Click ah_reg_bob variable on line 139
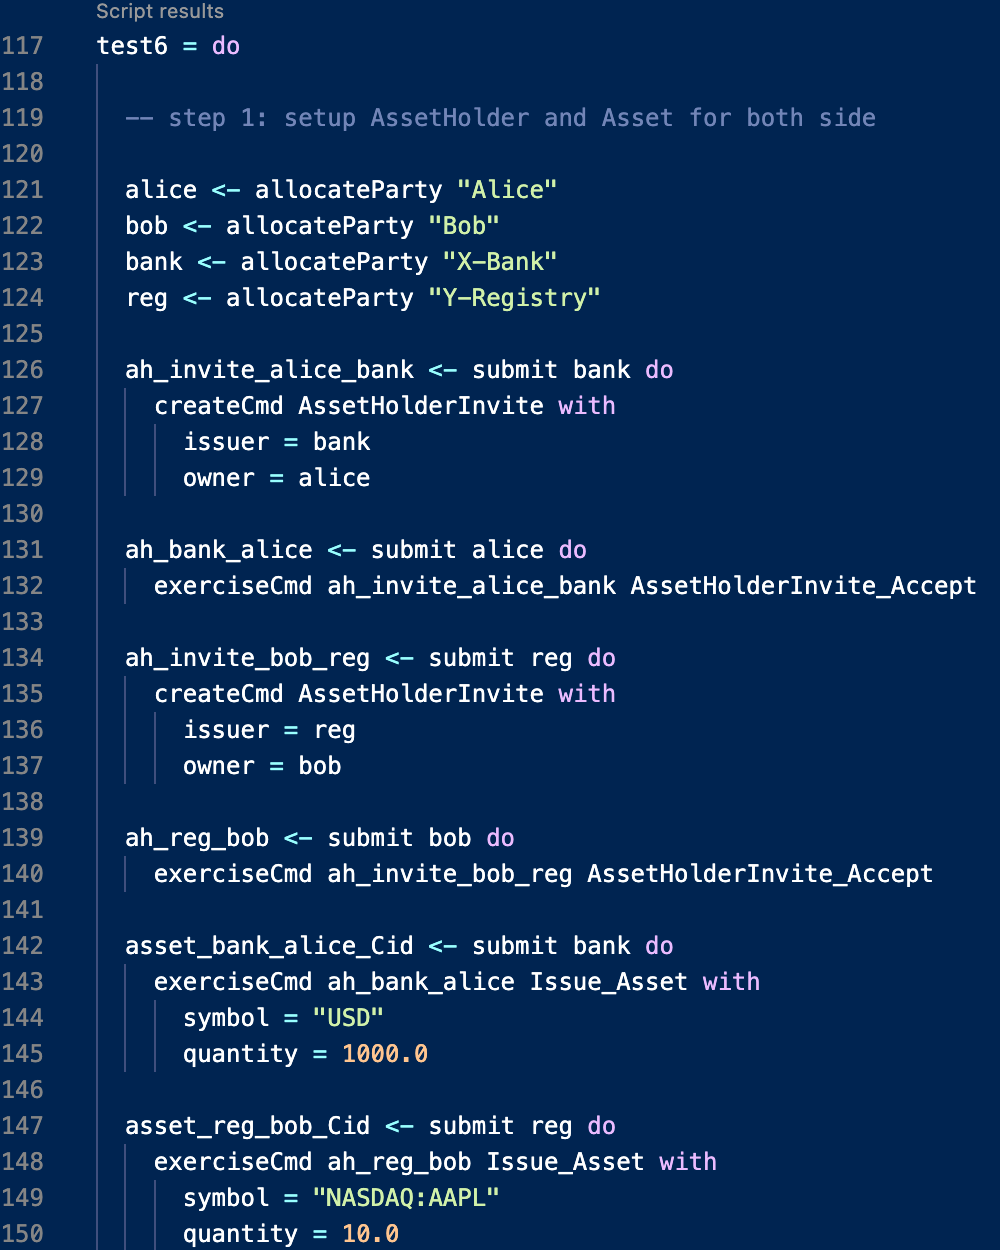1000x1250 pixels. click(x=197, y=838)
